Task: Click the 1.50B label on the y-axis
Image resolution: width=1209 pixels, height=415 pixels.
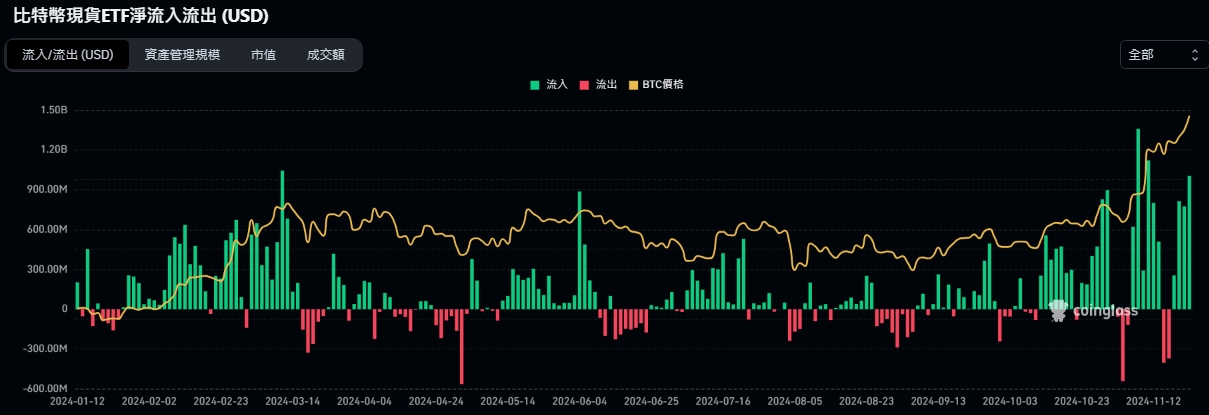Action: pos(51,110)
